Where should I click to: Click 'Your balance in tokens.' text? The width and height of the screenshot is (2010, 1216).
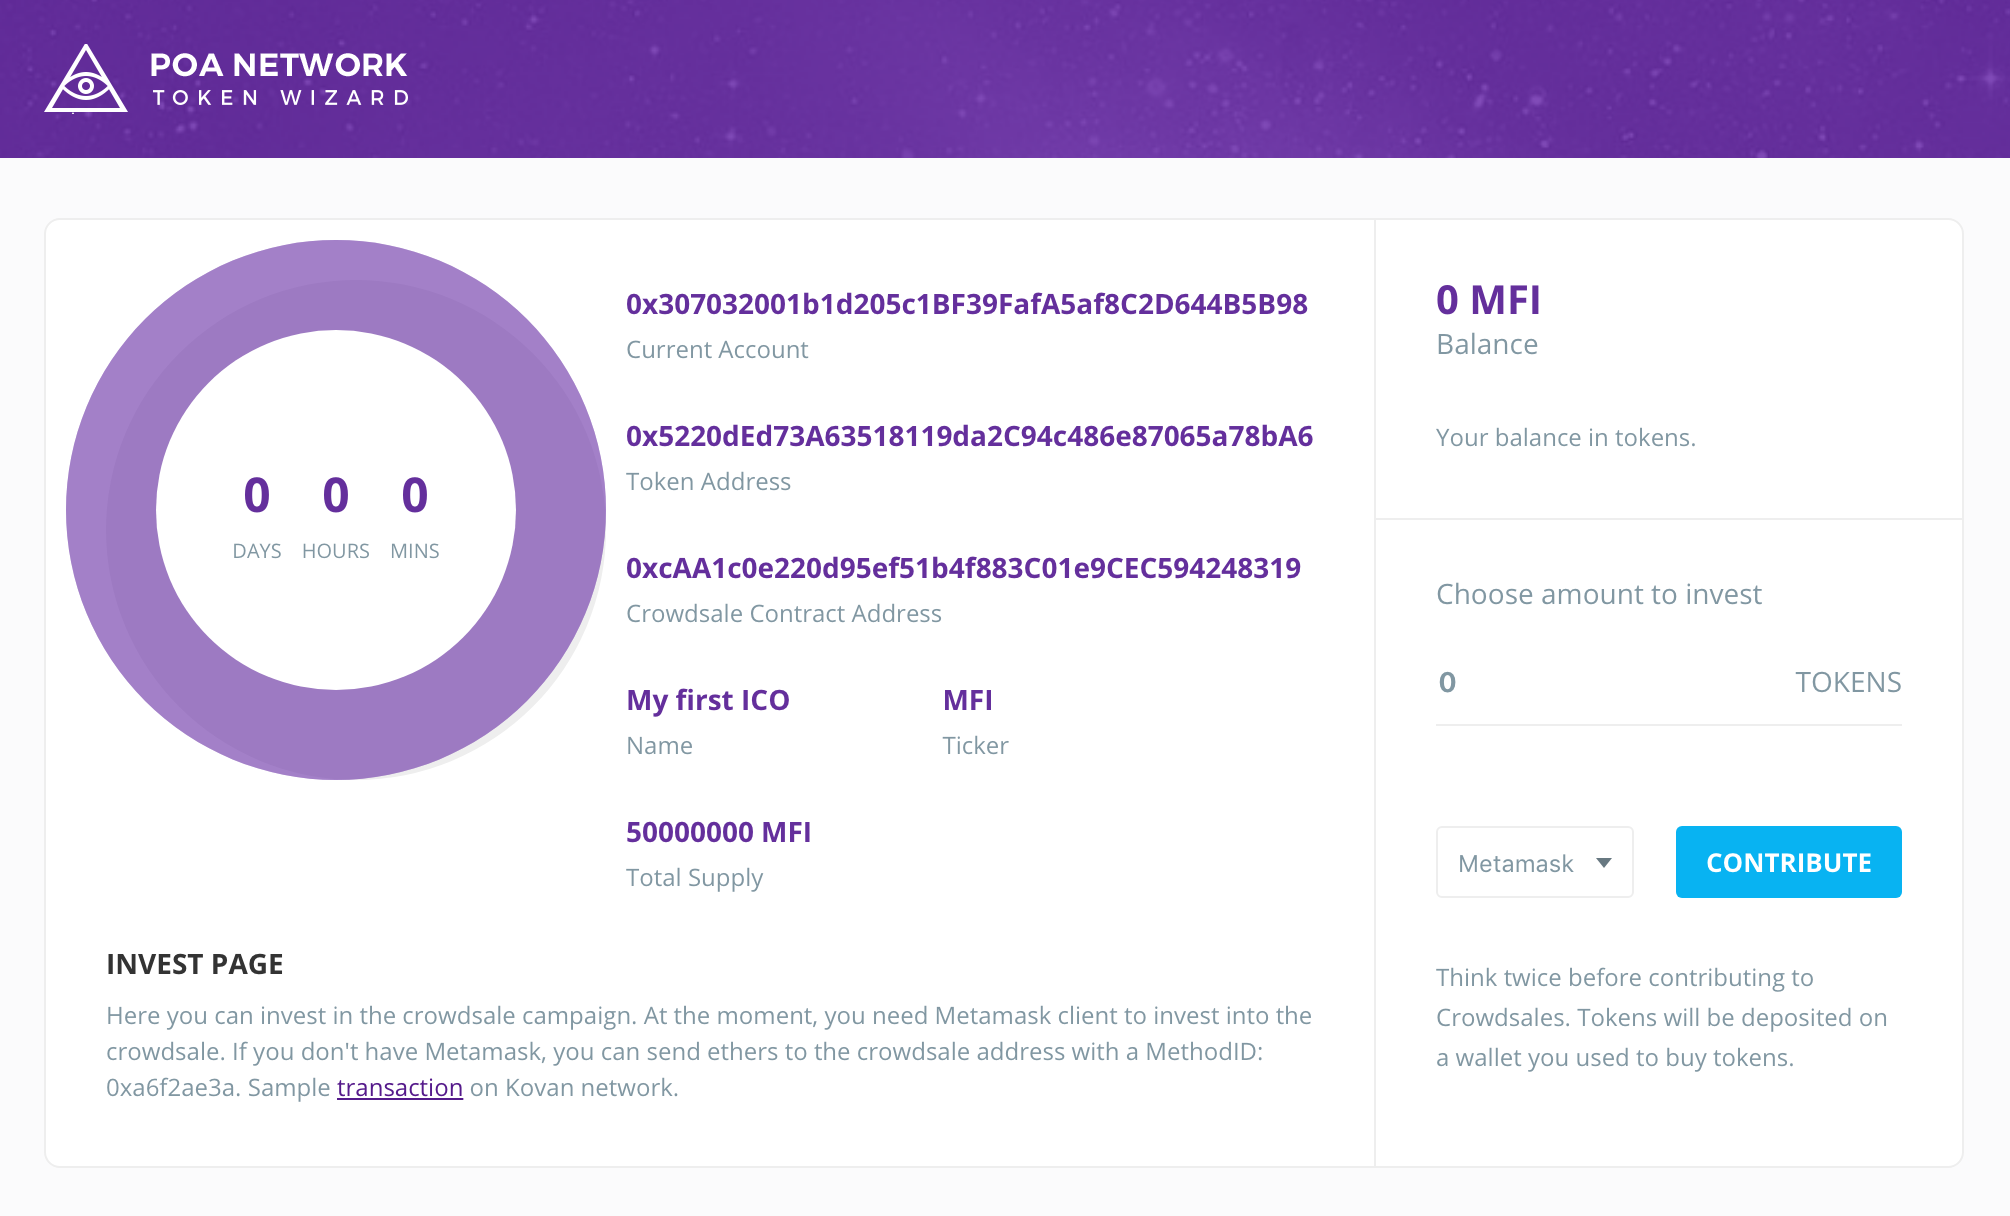point(1566,438)
